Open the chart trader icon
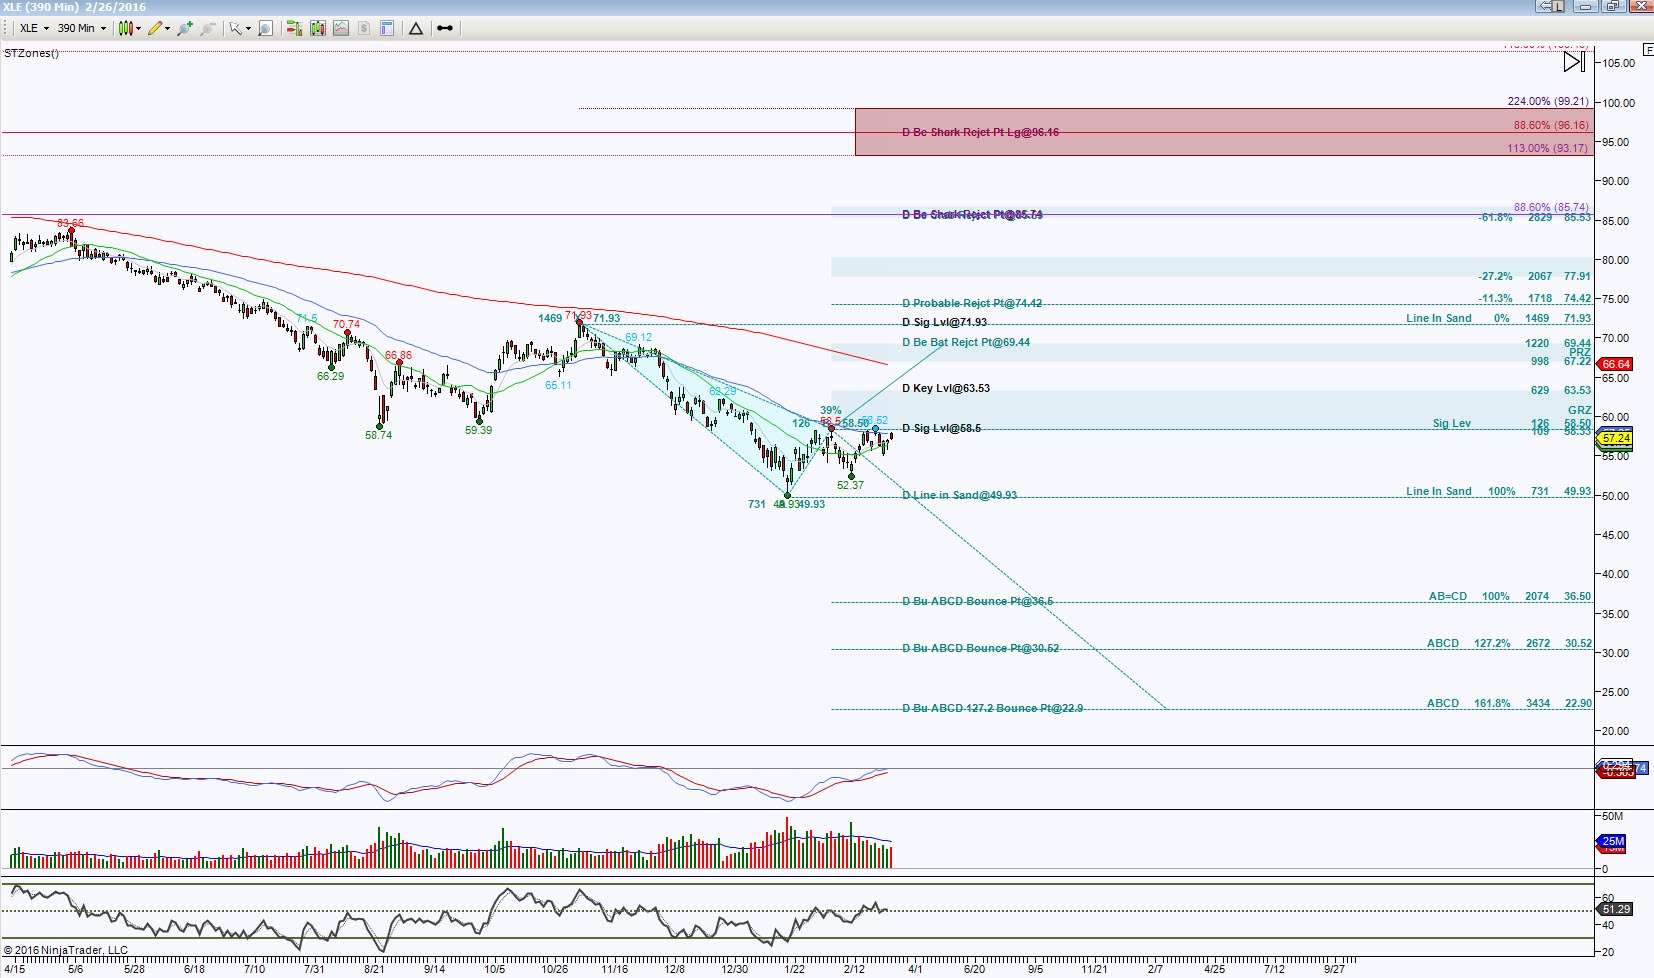The image size is (1654, 978). pos(294,28)
